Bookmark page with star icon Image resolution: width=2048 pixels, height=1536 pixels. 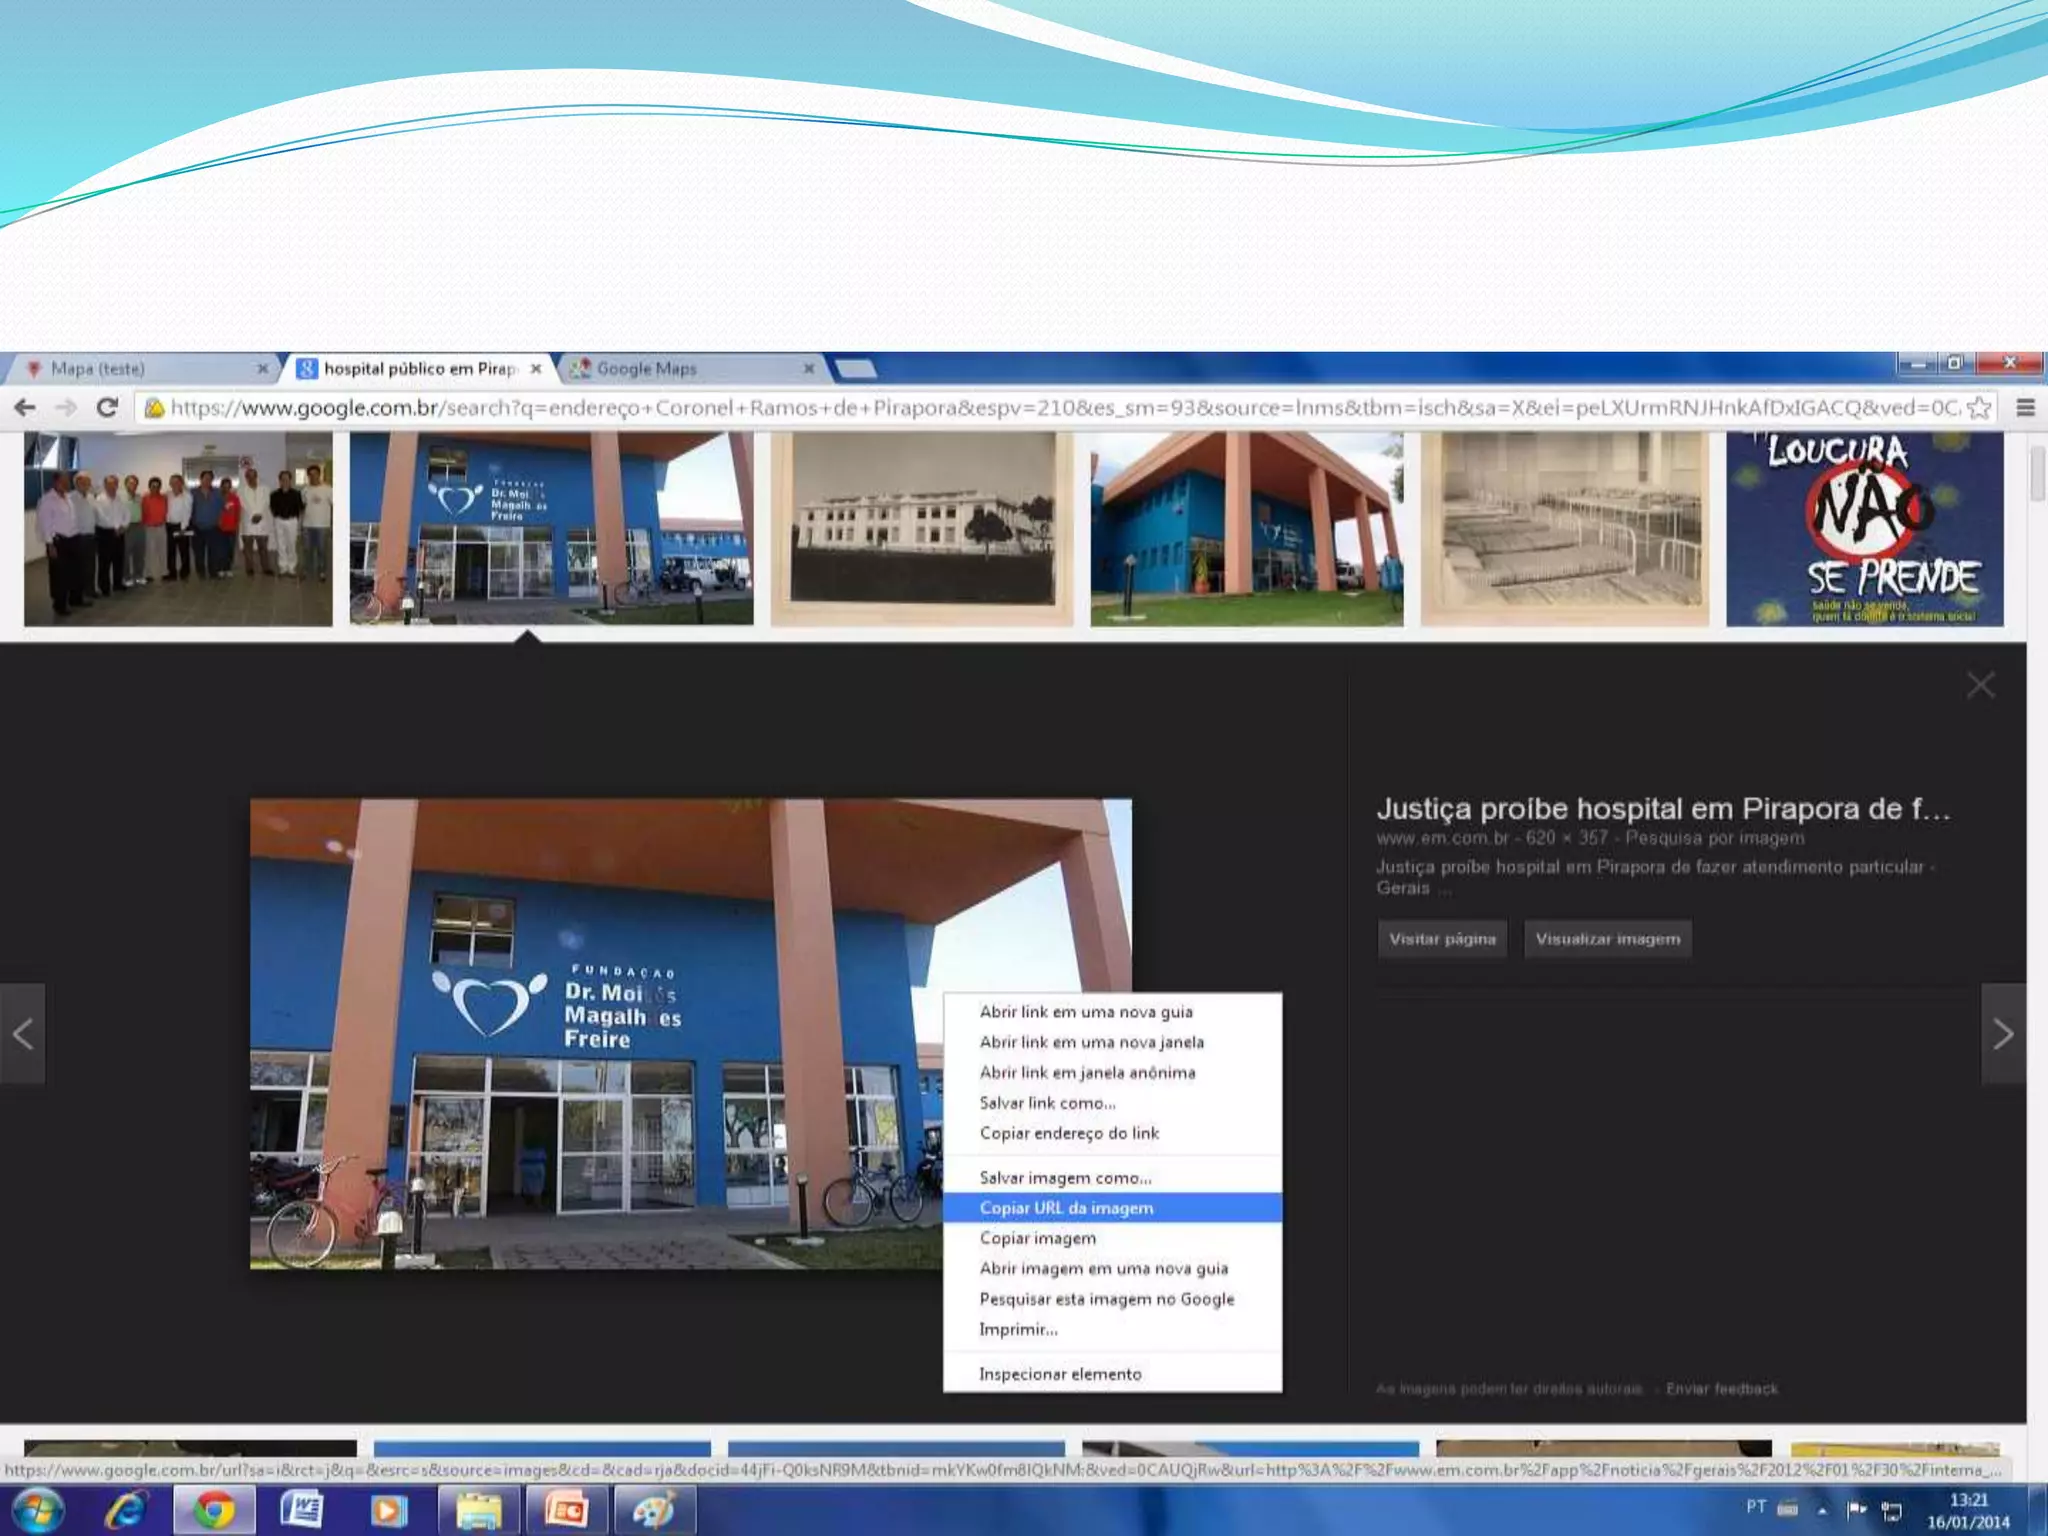pos(1978,407)
